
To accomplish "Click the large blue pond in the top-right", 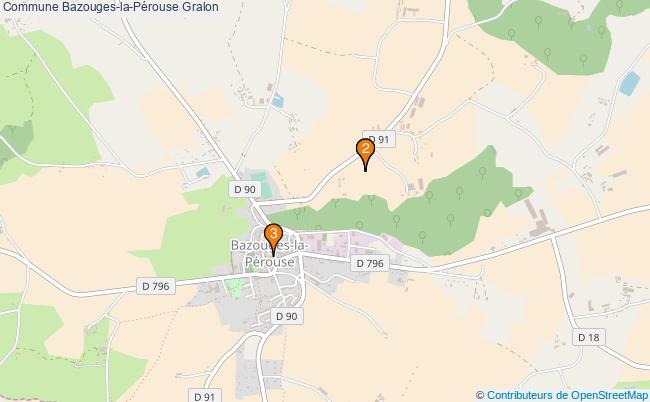I will click(x=629, y=83).
